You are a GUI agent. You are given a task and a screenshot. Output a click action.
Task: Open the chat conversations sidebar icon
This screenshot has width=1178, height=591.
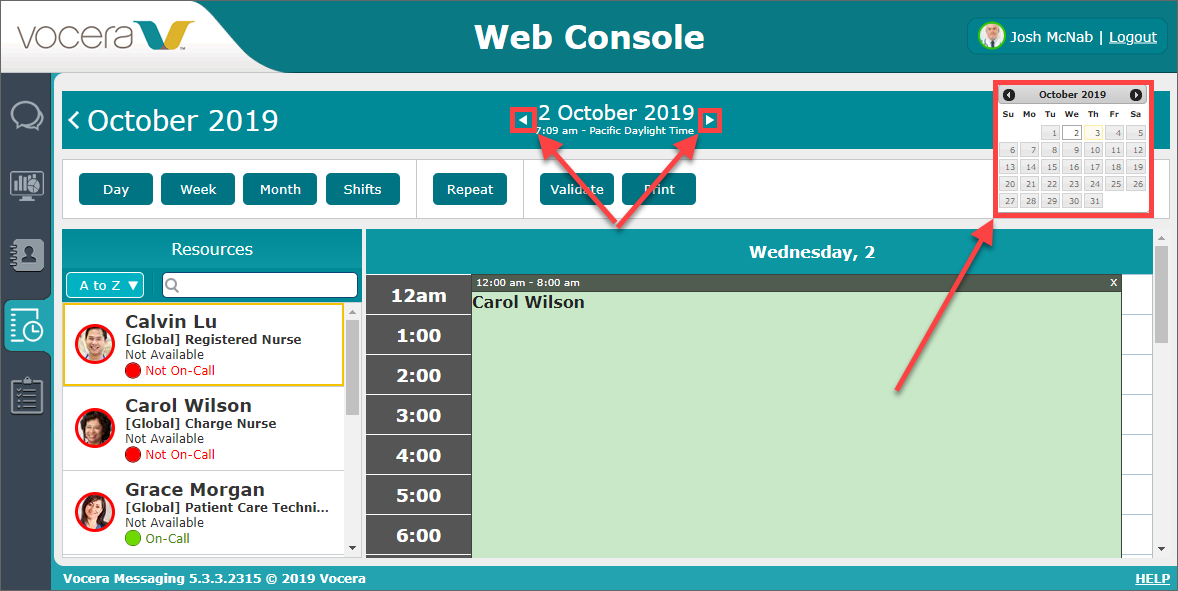[26, 116]
